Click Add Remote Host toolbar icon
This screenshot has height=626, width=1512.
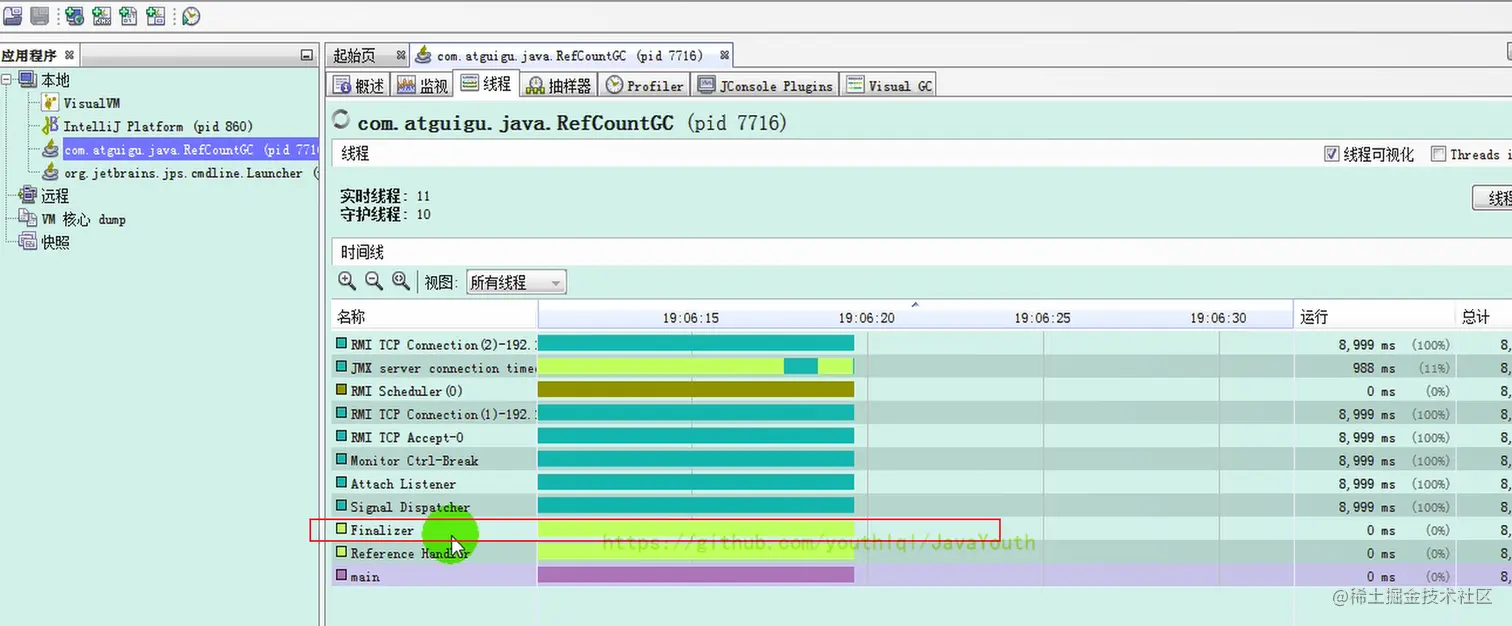75,15
